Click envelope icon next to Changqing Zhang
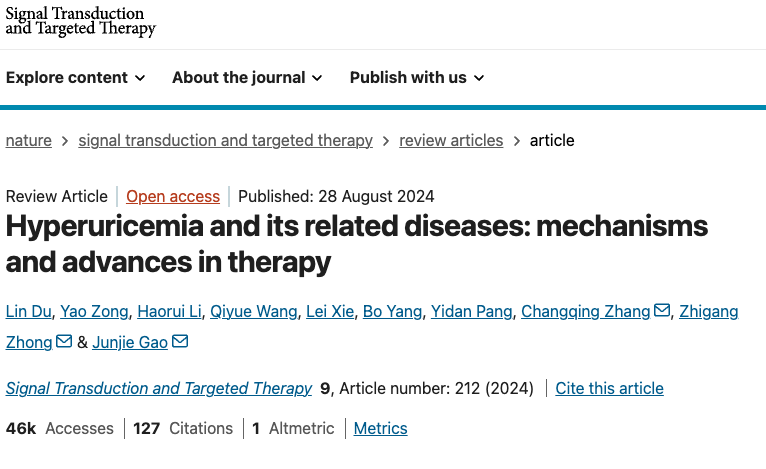 point(662,311)
